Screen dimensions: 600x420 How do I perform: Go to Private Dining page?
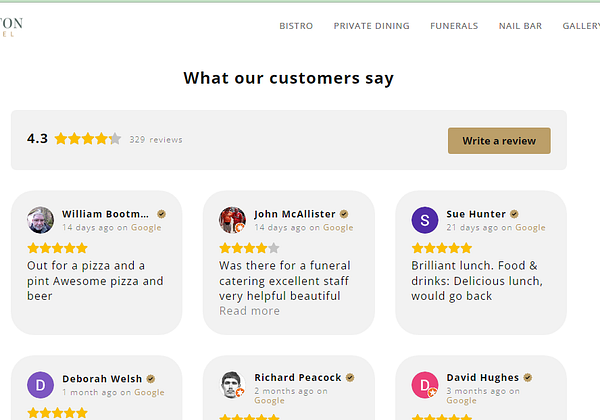371,26
